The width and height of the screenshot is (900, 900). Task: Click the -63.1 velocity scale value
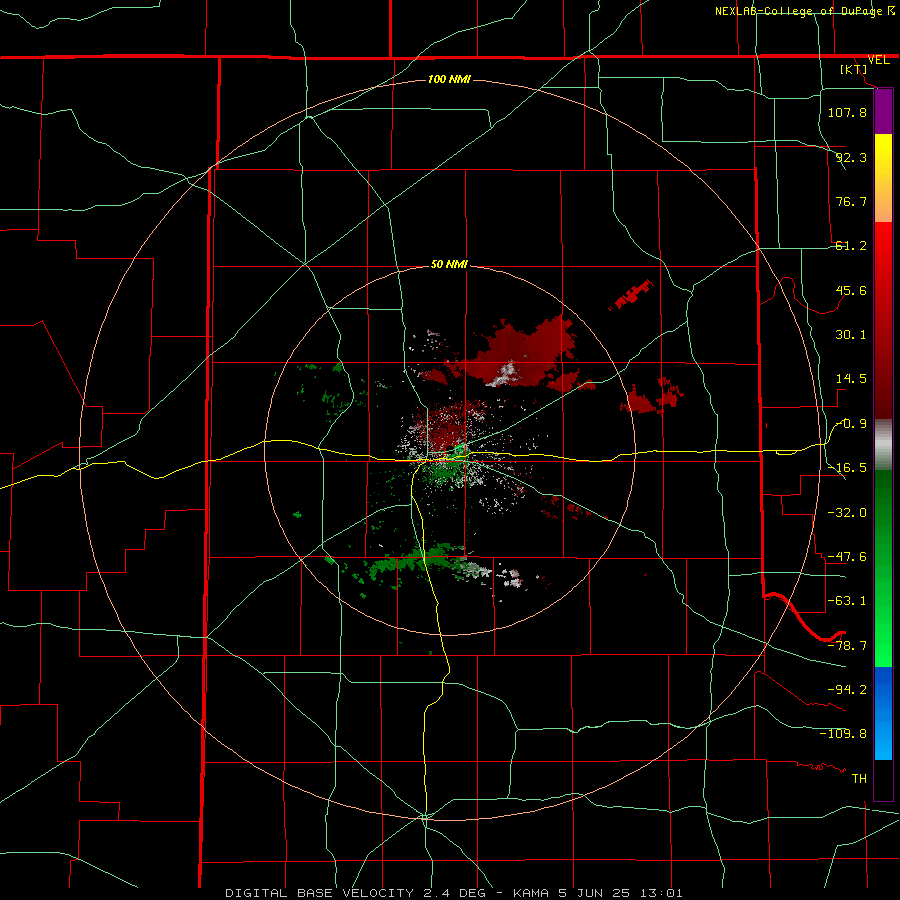847,601
